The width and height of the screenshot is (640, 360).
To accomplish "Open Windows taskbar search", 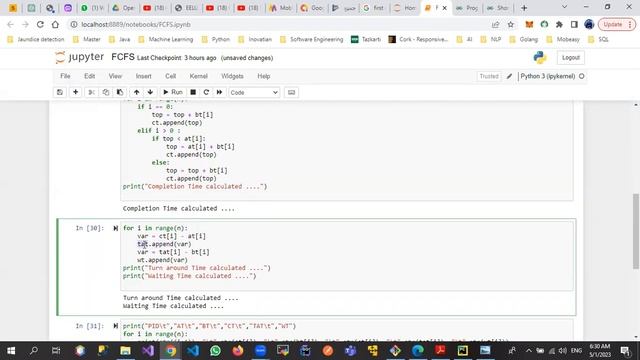I will coord(34,351).
